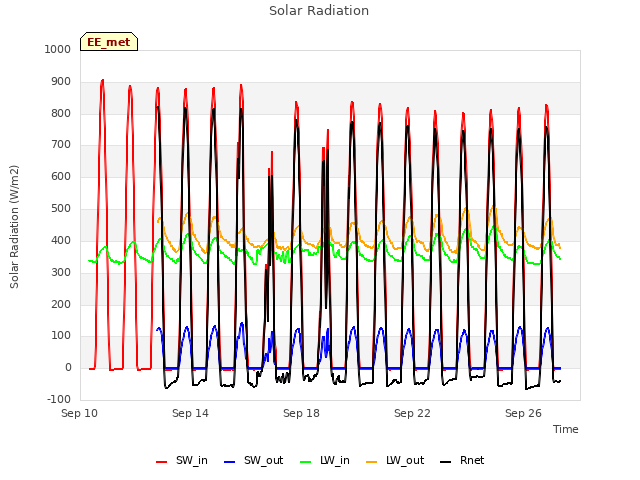The height and width of the screenshot is (480, 640).
Task: Toggle the SW_in series in legend
Action: tap(182, 461)
